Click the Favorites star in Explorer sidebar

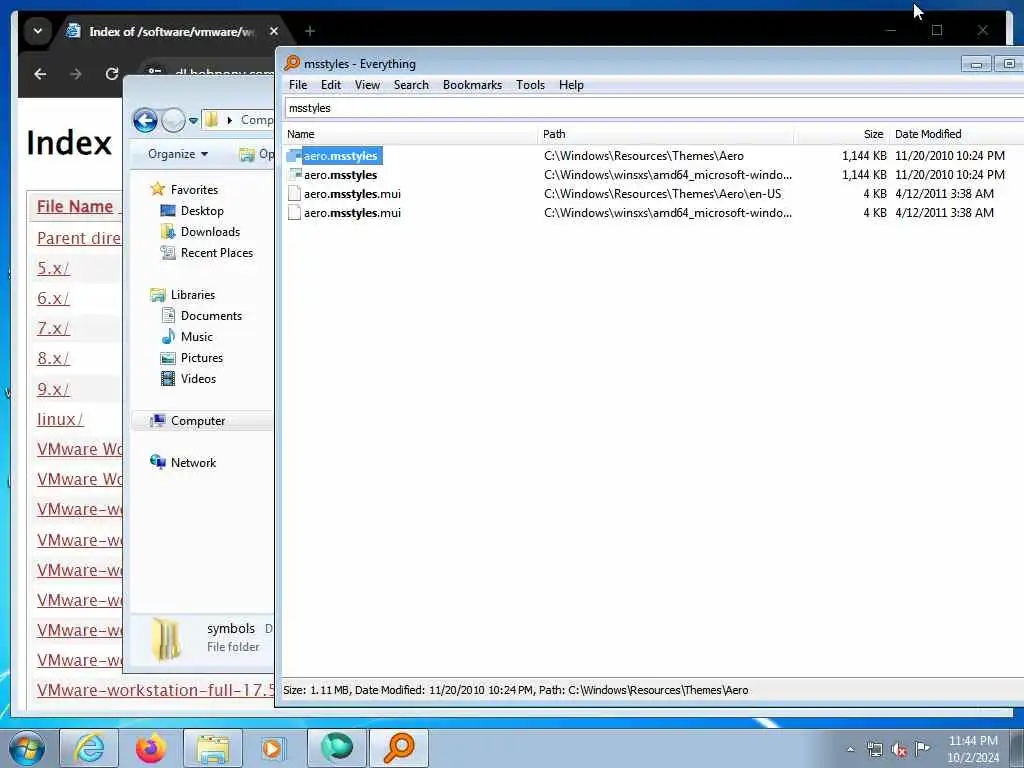point(157,189)
